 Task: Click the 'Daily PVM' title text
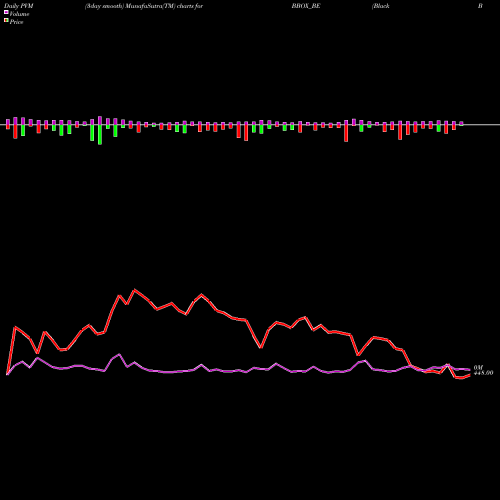click(19, 6)
